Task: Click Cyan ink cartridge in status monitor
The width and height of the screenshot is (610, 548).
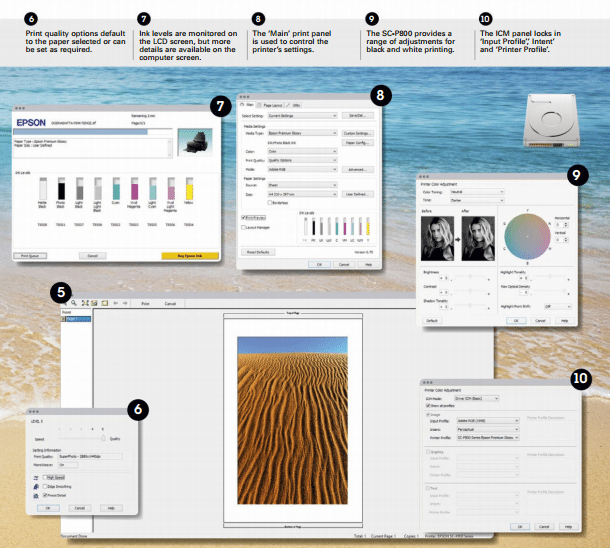Action: pyautogui.click(x=116, y=189)
